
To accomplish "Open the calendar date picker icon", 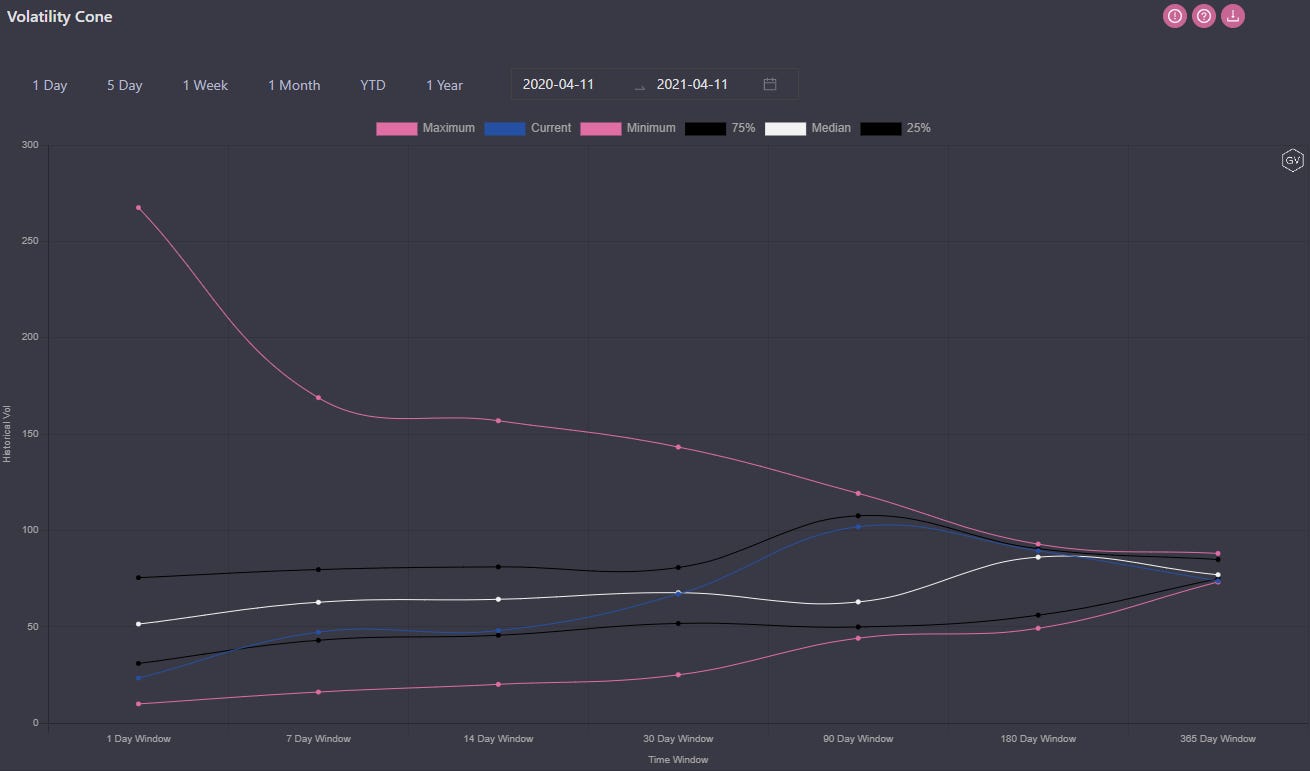I will [770, 84].
